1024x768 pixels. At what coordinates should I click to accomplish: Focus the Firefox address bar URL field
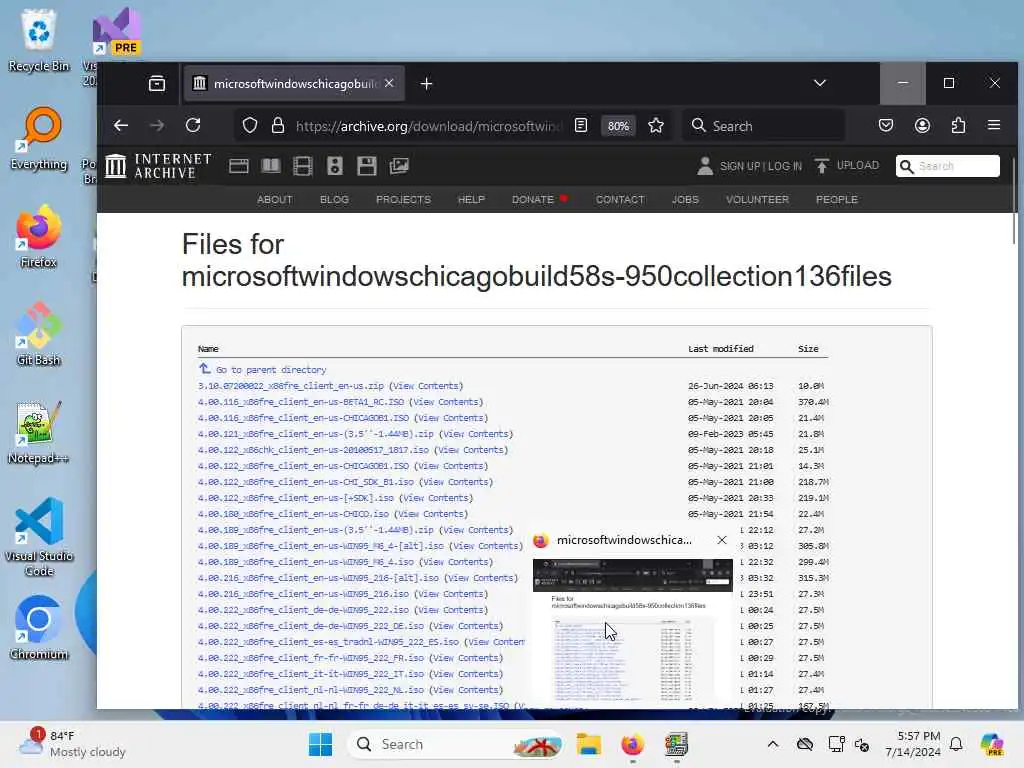click(x=428, y=126)
